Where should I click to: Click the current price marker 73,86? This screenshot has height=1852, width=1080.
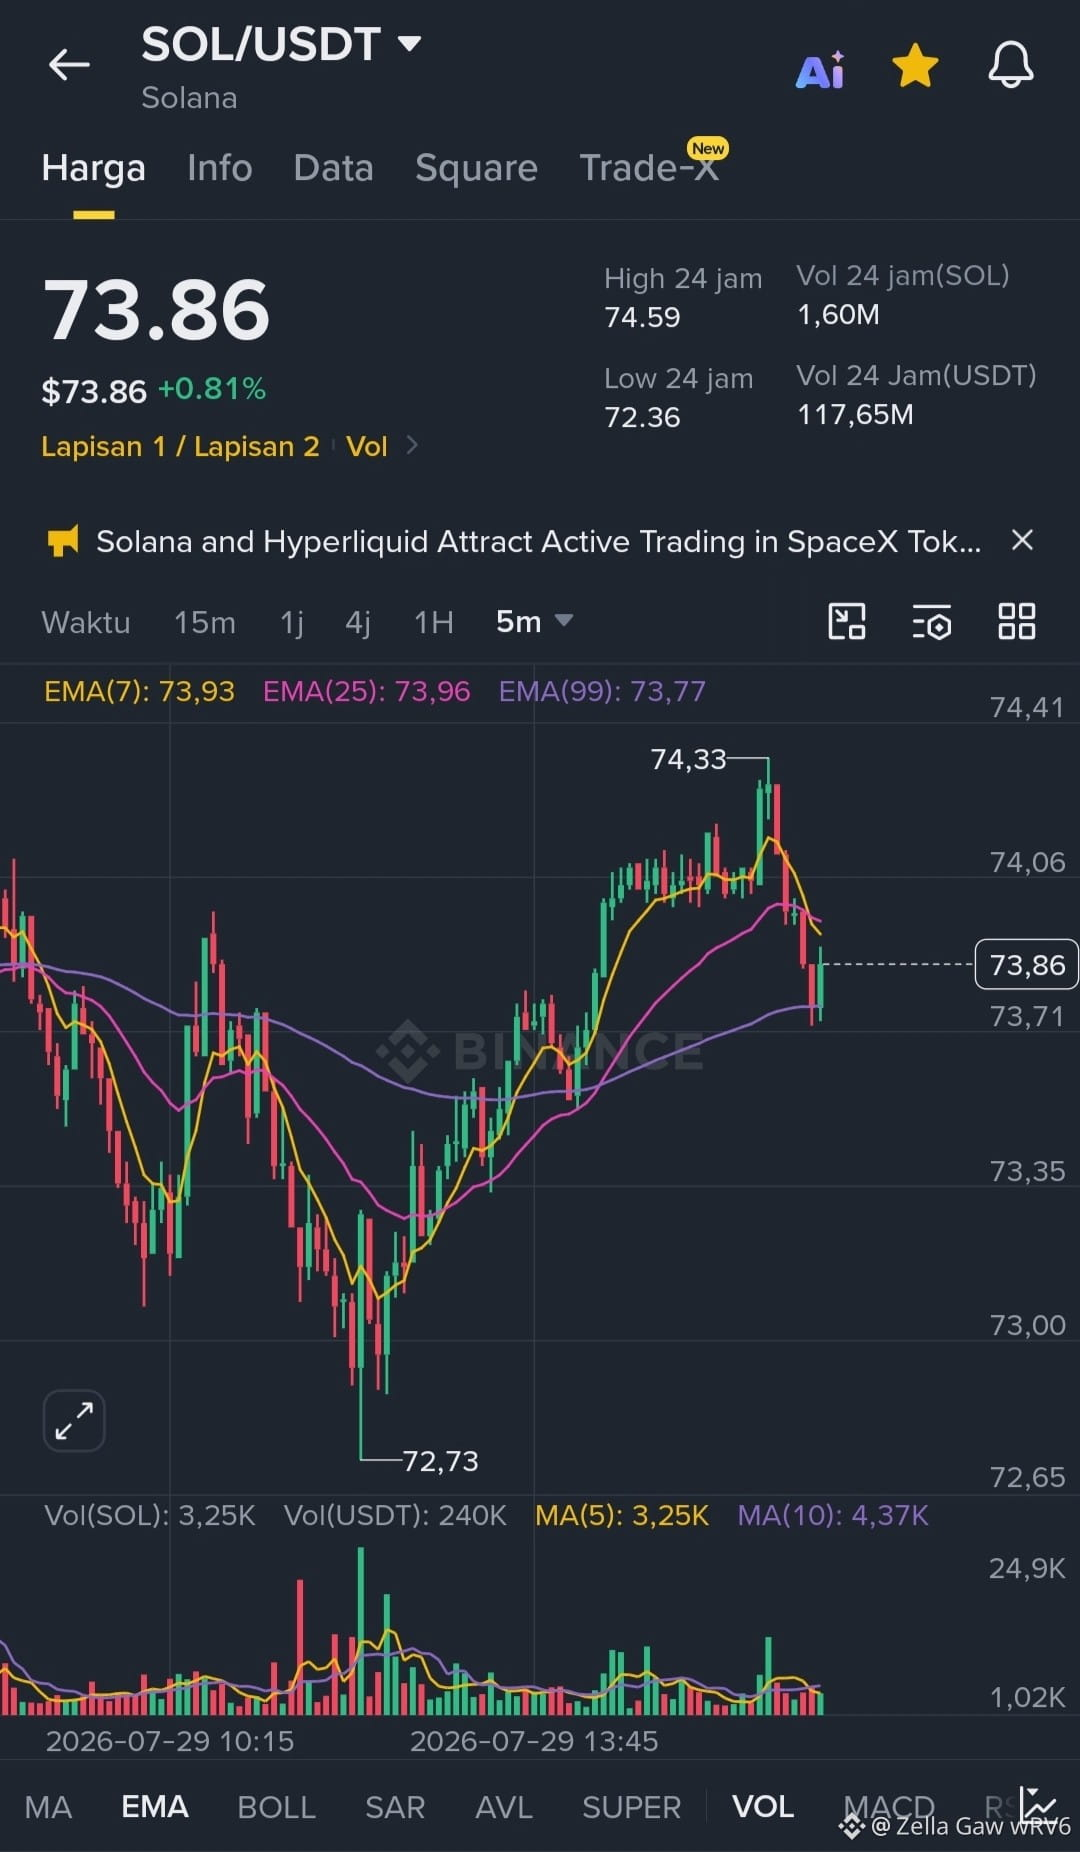pyautogui.click(x=1026, y=964)
